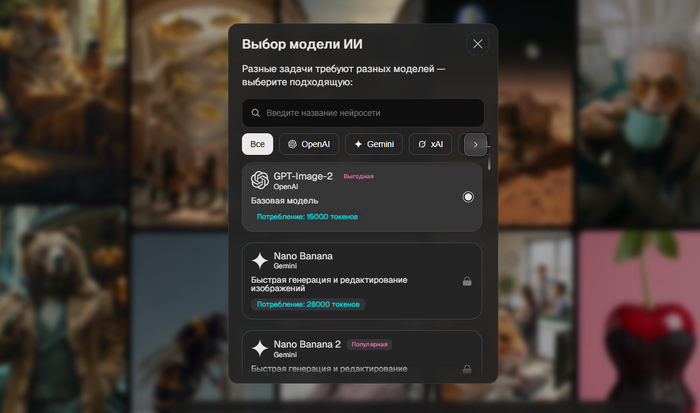Click the "Популярная" badge on Nano Banana 2
This screenshot has height=413, width=700.
(x=369, y=345)
